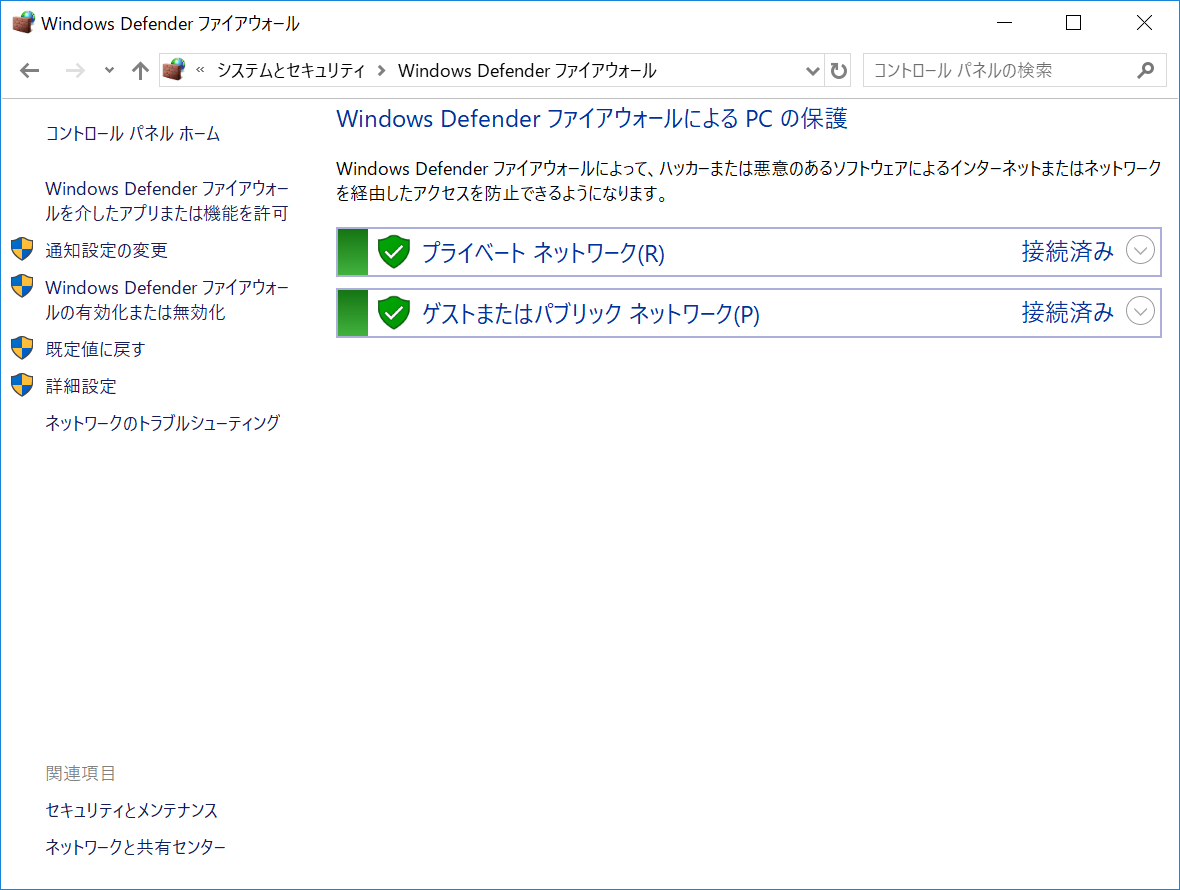
Task: Click the firewall icon in the address bar
Action: [x=175, y=70]
